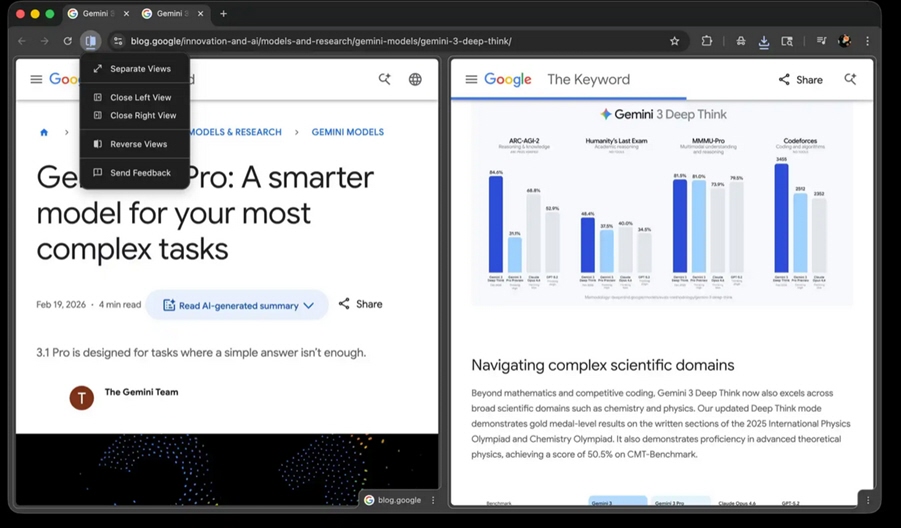Click the Navigating complex scientific domains heading
This screenshot has height=528, width=901.
coord(603,365)
